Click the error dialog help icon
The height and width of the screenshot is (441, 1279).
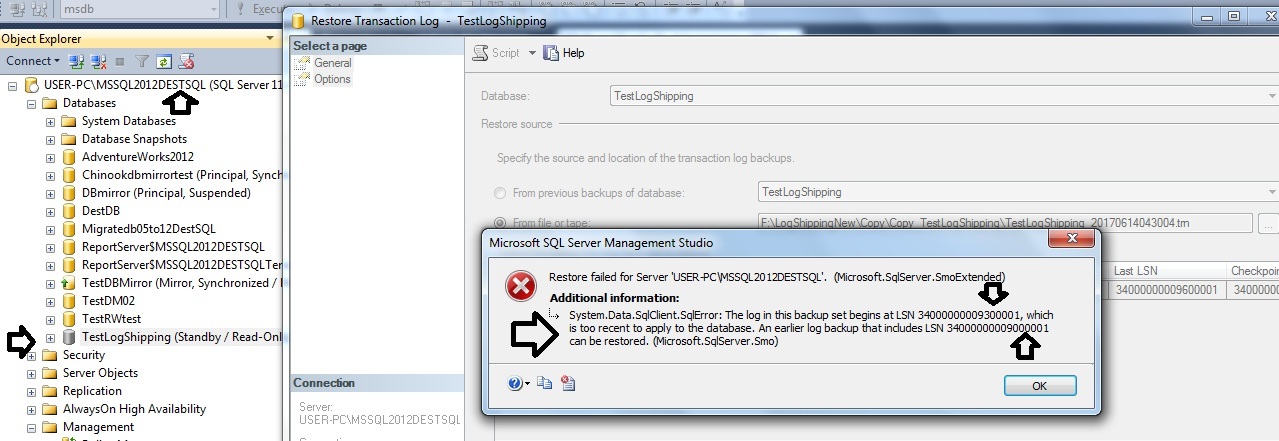tap(515, 383)
